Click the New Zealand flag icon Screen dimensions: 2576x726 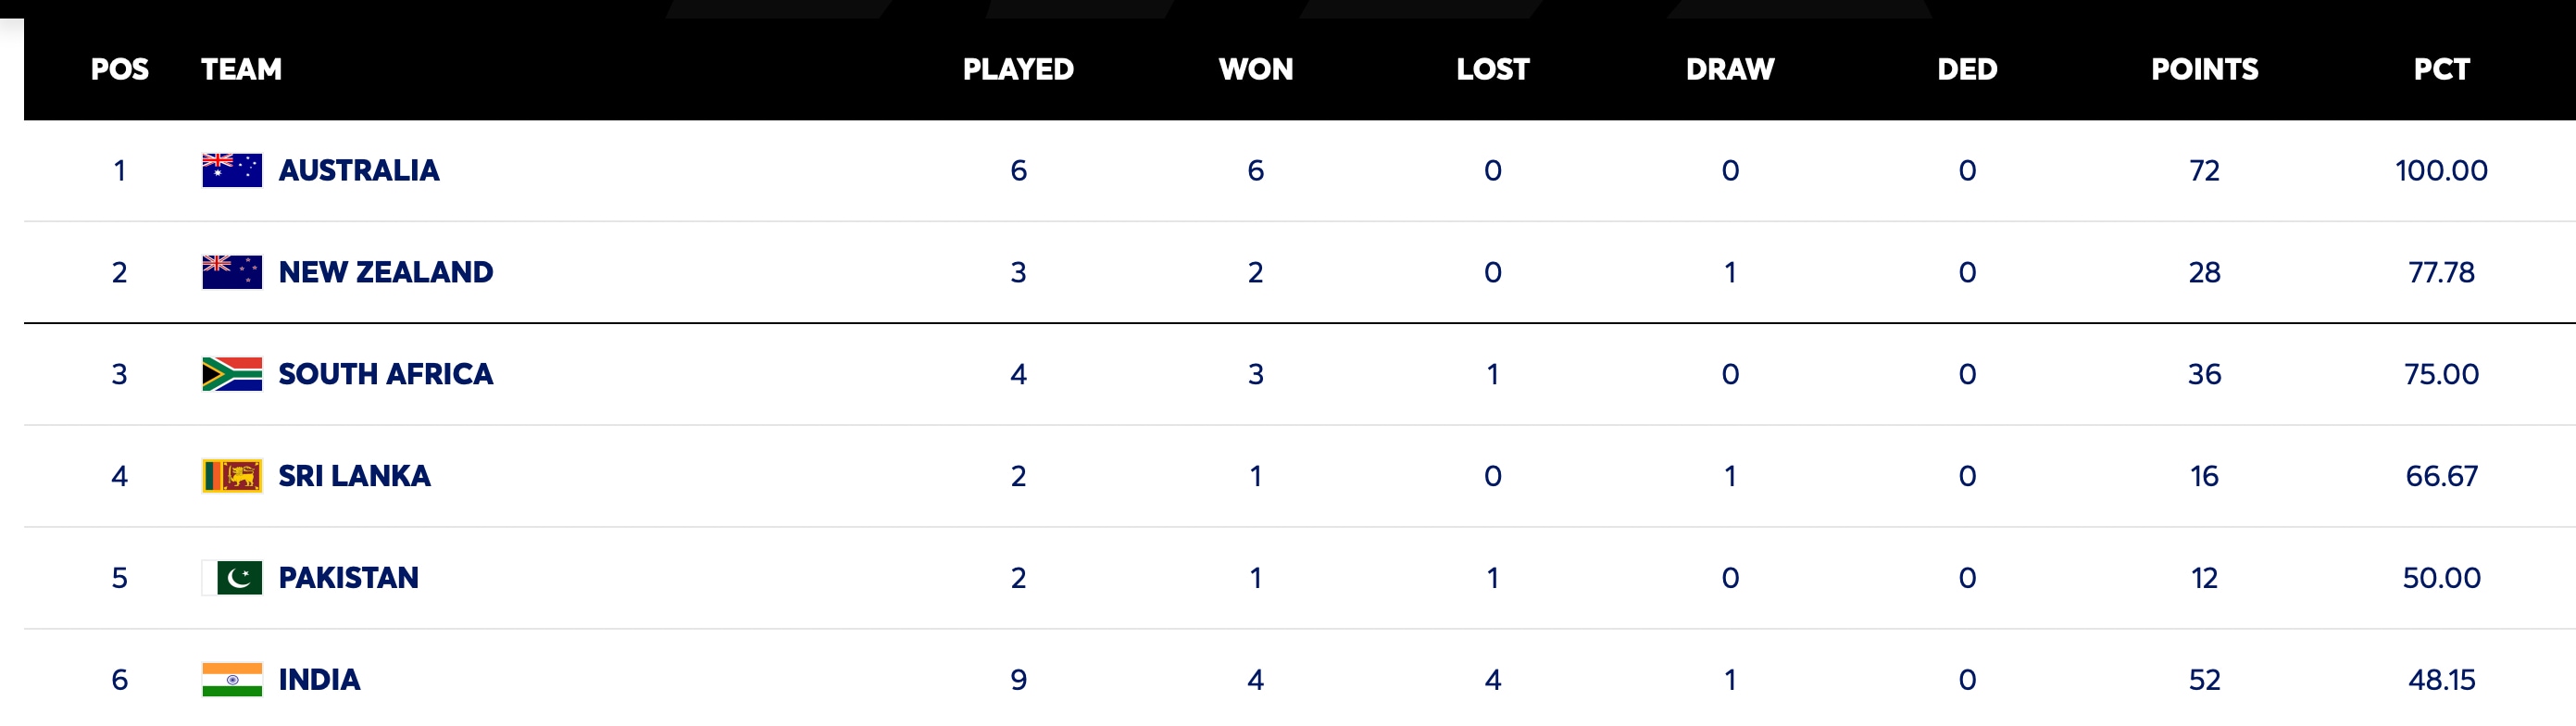click(x=232, y=272)
